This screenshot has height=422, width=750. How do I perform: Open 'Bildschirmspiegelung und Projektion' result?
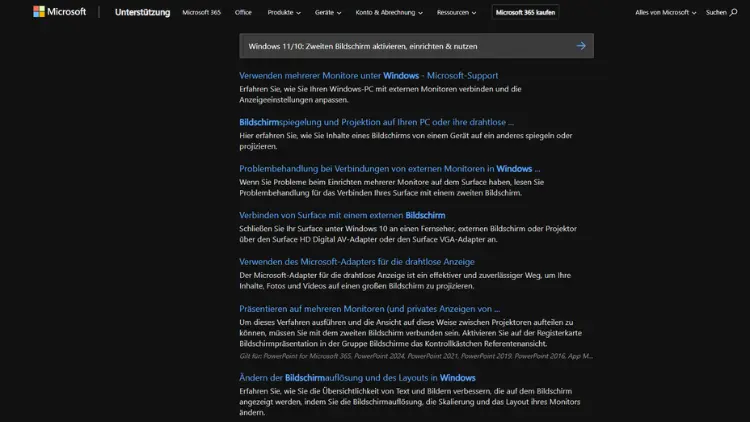pyautogui.click(x=376, y=122)
